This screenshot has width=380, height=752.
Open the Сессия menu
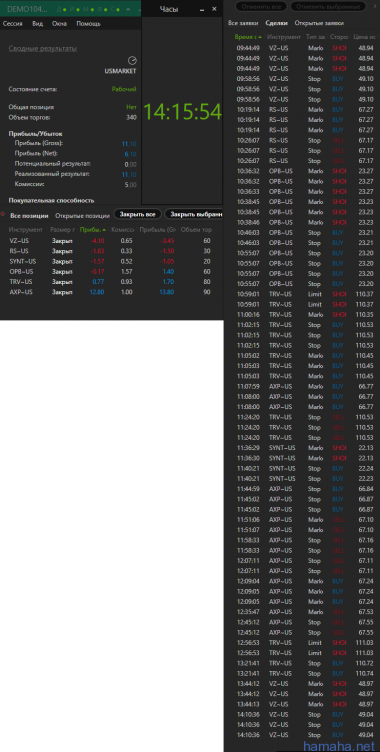(13, 23)
